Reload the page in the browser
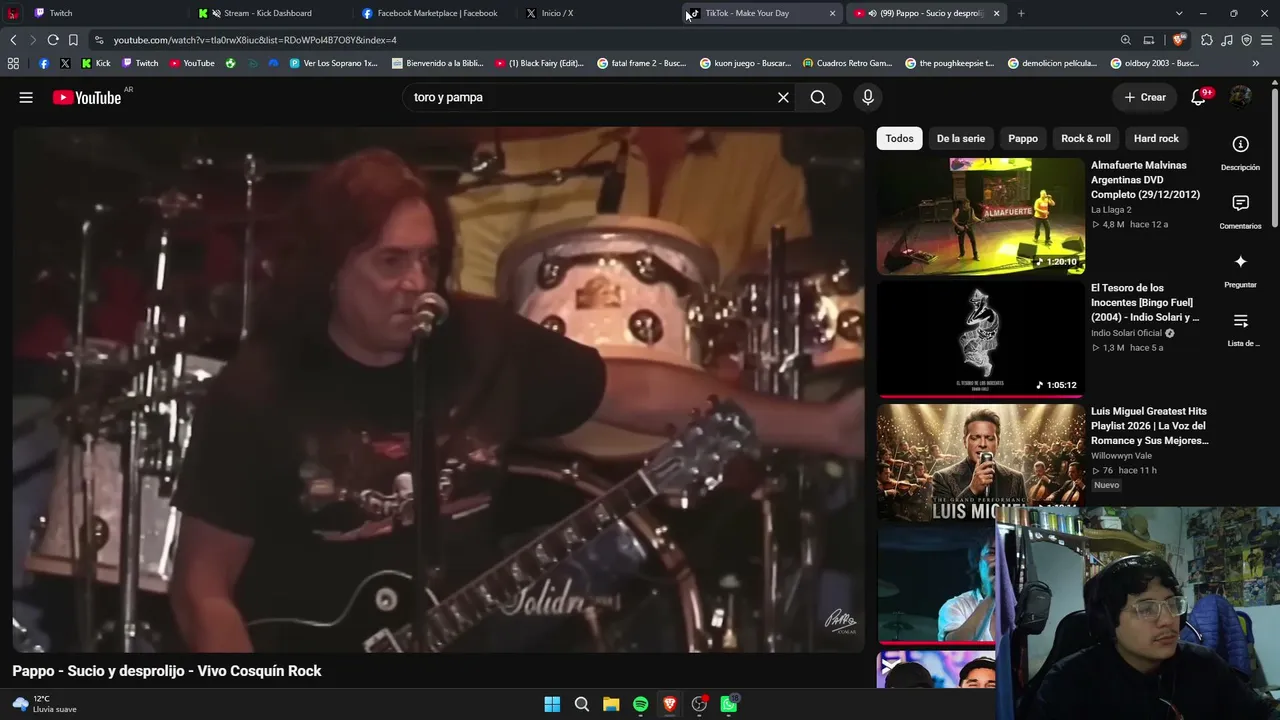The image size is (1280, 720). [x=53, y=40]
